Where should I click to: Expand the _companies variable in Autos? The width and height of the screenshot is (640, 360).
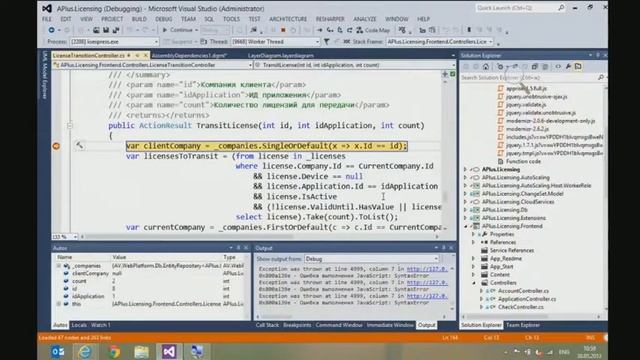[x=58, y=266]
